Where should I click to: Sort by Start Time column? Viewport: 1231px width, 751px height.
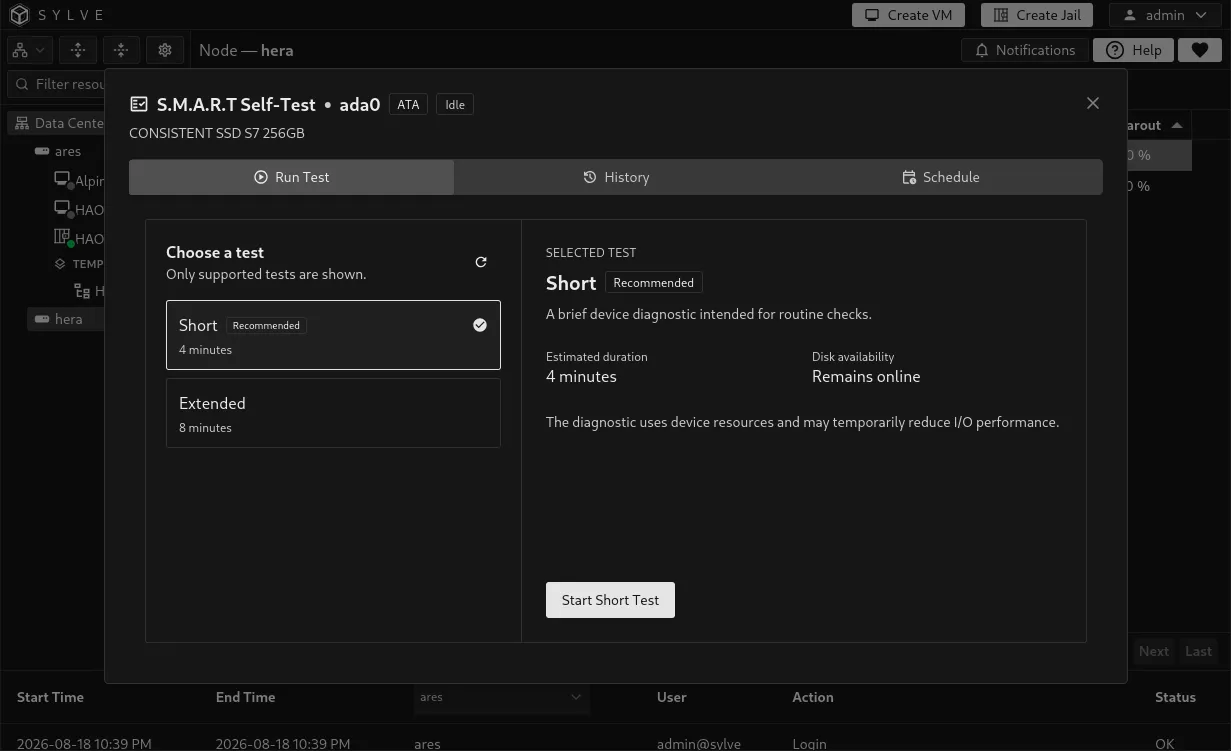pyautogui.click(x=50, y=697)
